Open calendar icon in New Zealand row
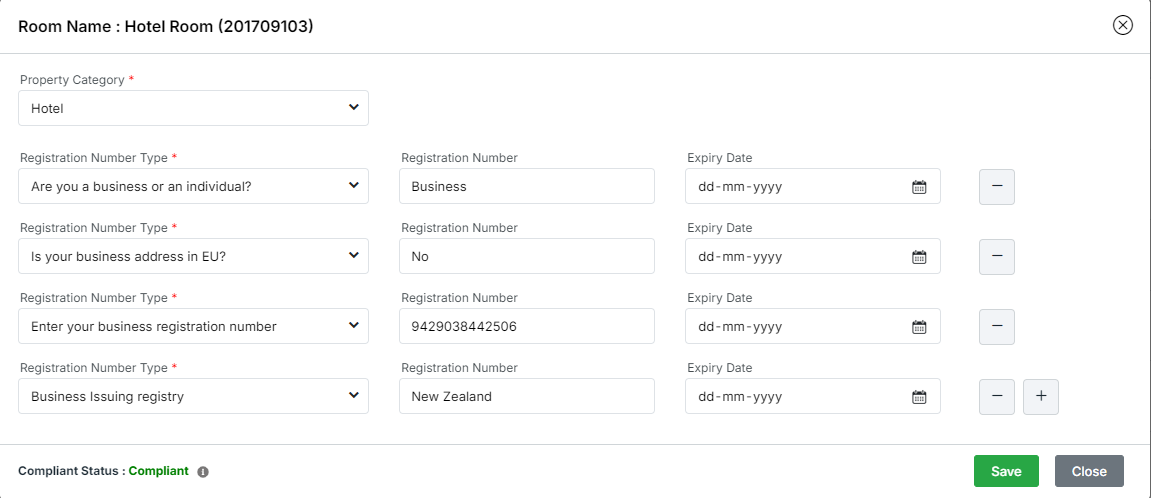The width and height of the screenshot is (1151, 498). pyautogui.click(x=918, y=397)
